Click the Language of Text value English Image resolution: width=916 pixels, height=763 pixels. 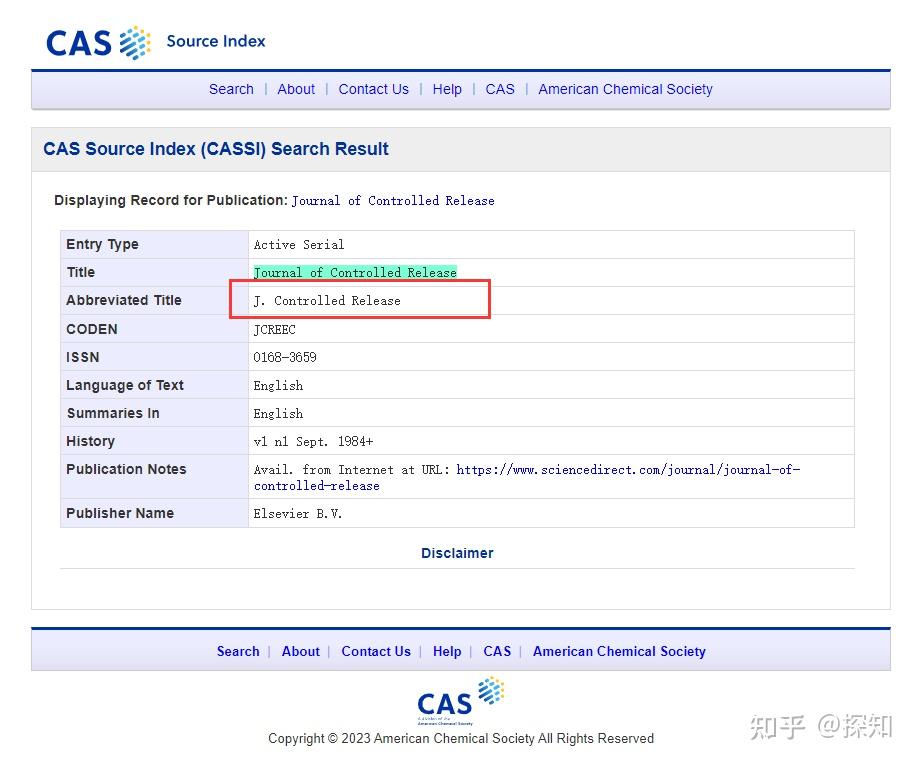pyautogui.click(x=278, y=386)
